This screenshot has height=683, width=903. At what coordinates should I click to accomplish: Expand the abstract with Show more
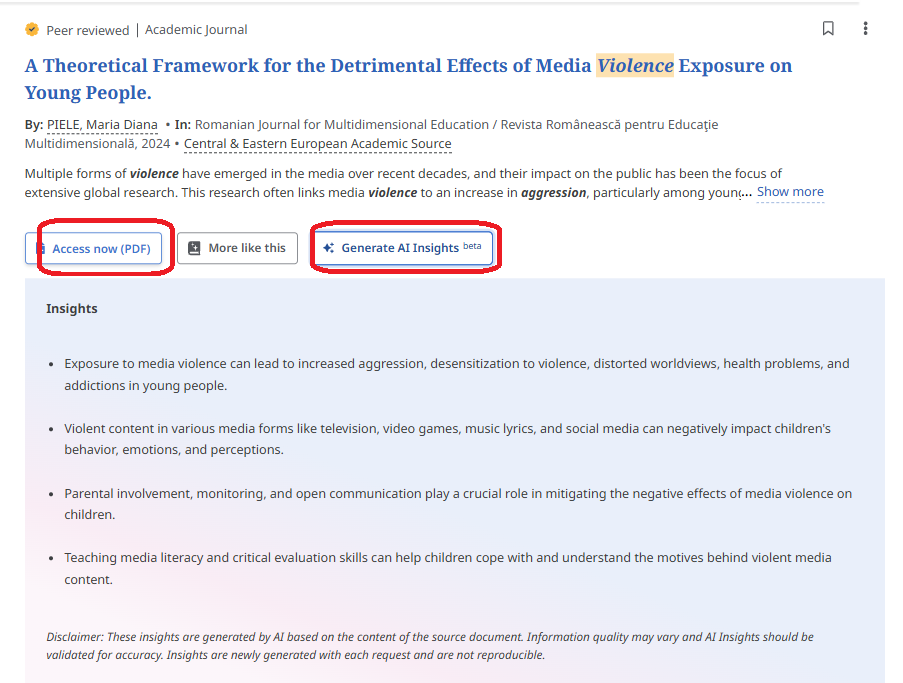(790, 192)
